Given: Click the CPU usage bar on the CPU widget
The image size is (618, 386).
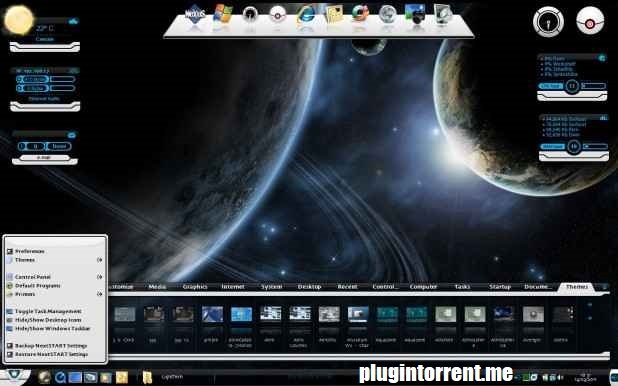Looking at the screenshot, I should coord(594,86).
